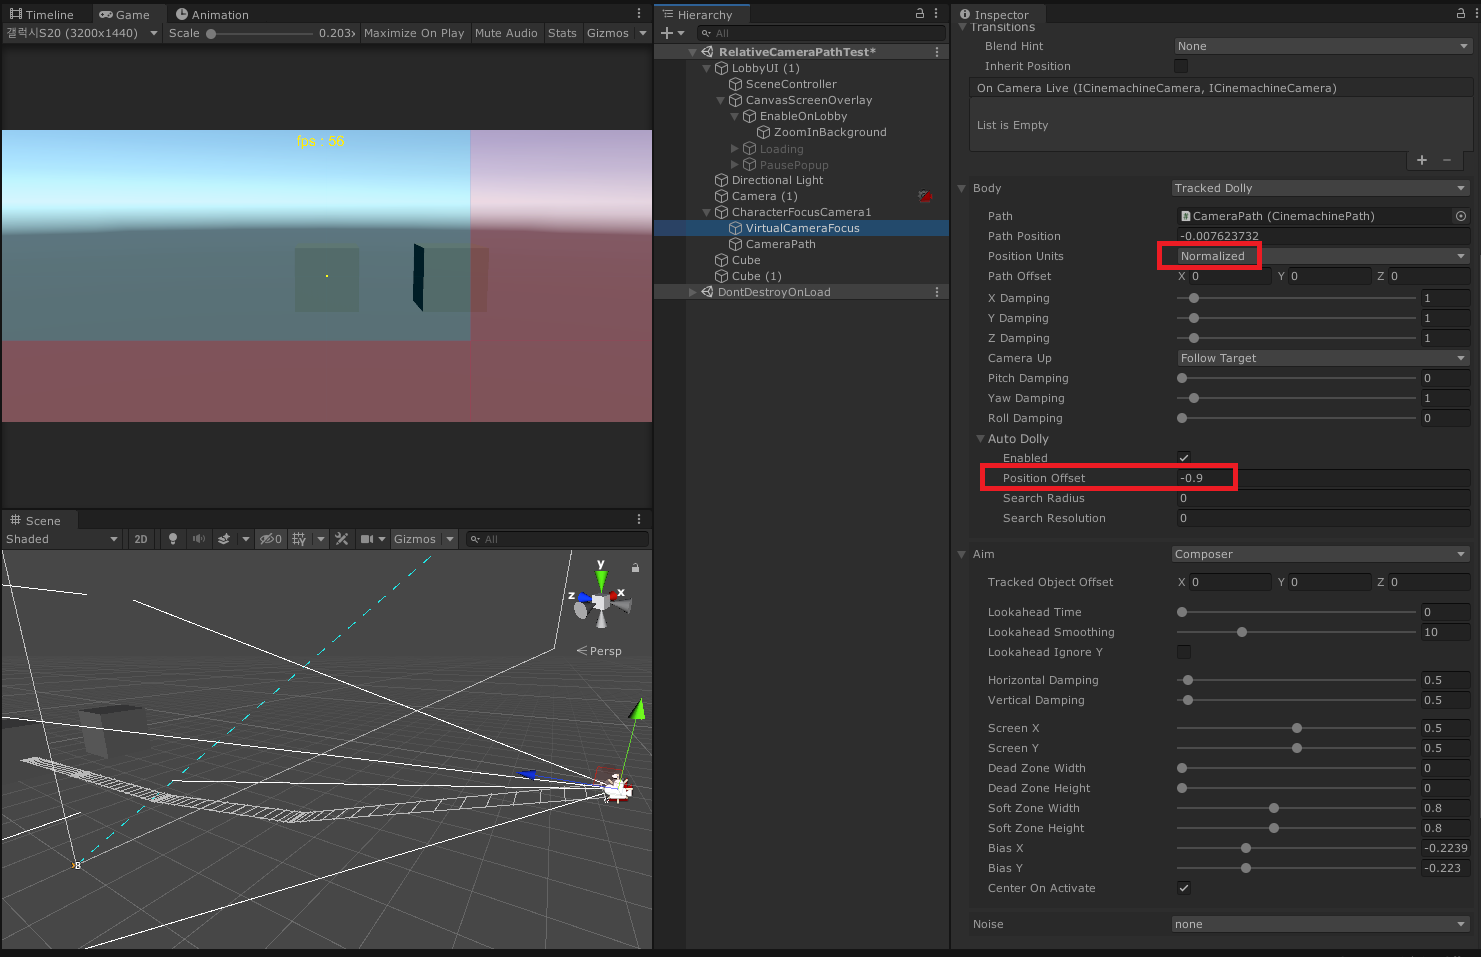The height and width of the screenshot is (957, 1481).
Task: Open the Body Tracked Dolly dropdown
Action: click(1320, 188)
